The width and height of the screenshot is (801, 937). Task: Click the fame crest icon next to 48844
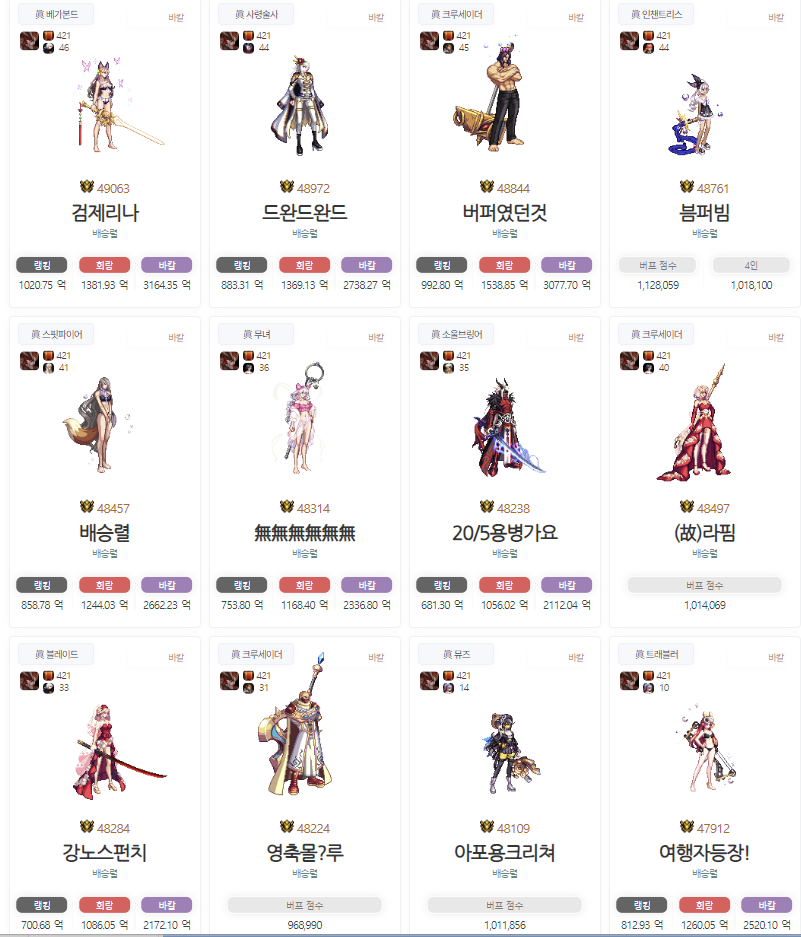[487, 187]
